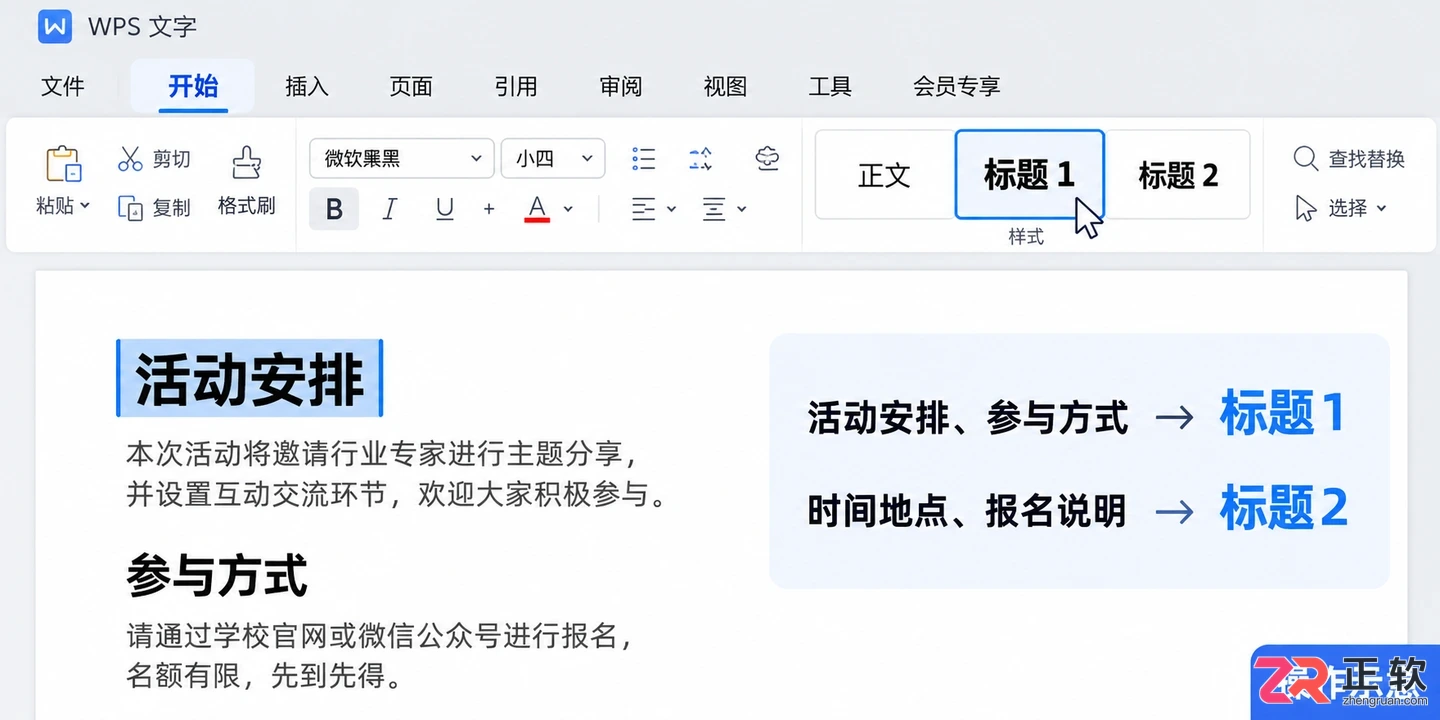Open the 微软黑黑 font name dropdown

[x=402, y=158]
